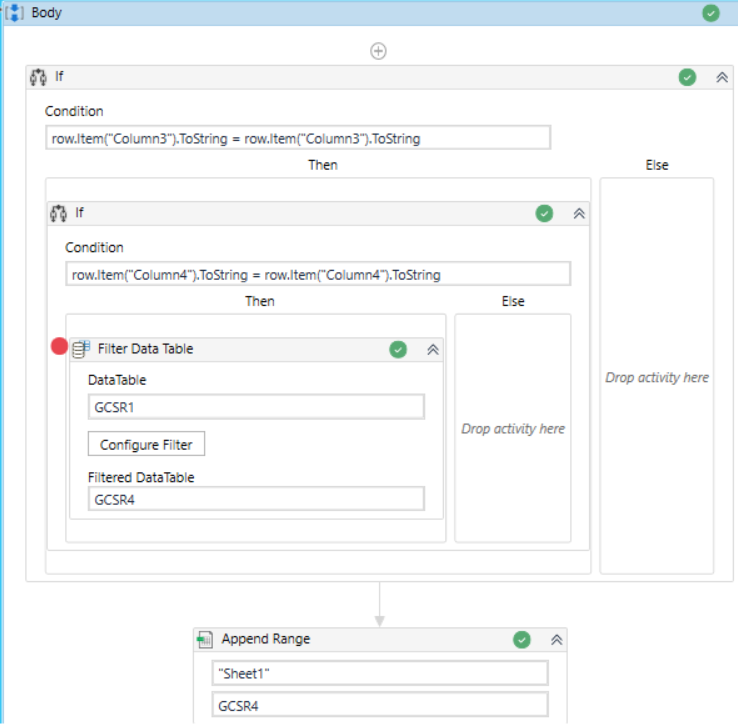Click the Append Range activity icon
Viewport: 738px width, 726px height.
[x=205, y=640]
